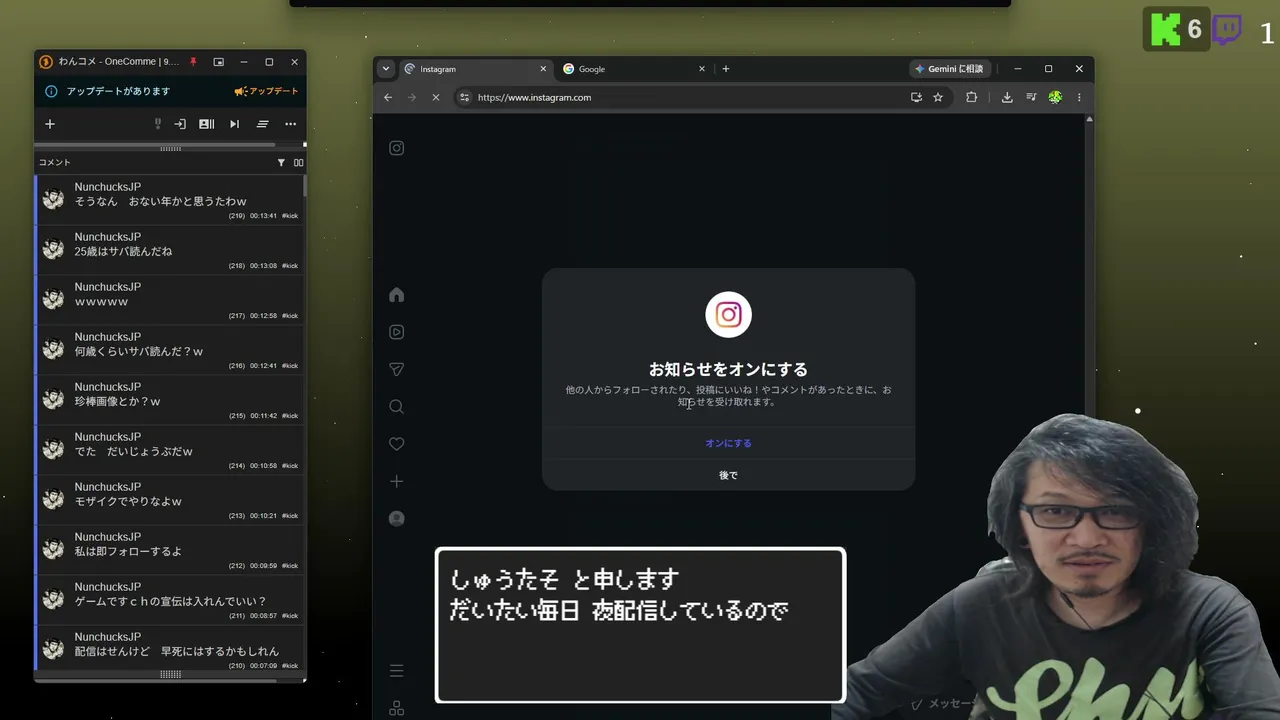Filter comments with the funnel icon

click(281, 162)
